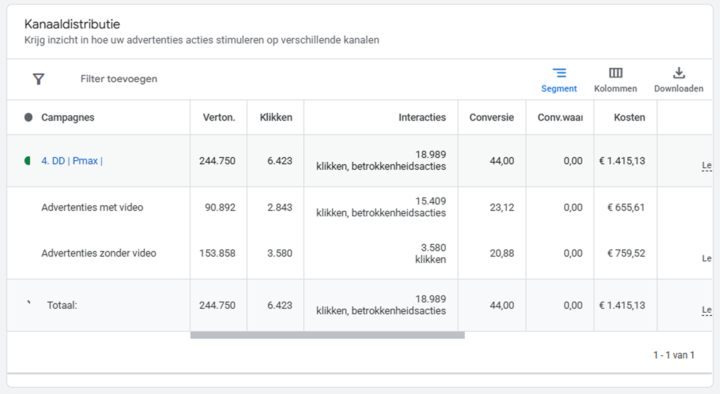Open the 4. DD | Pmax campaign link
This screenshot has width=720, height=394.
click(x=72, y=161)
